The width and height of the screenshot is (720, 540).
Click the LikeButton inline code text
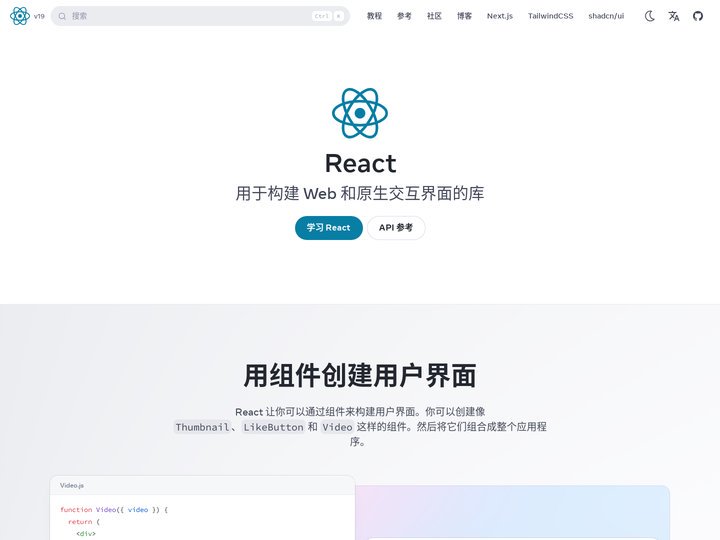273,427
